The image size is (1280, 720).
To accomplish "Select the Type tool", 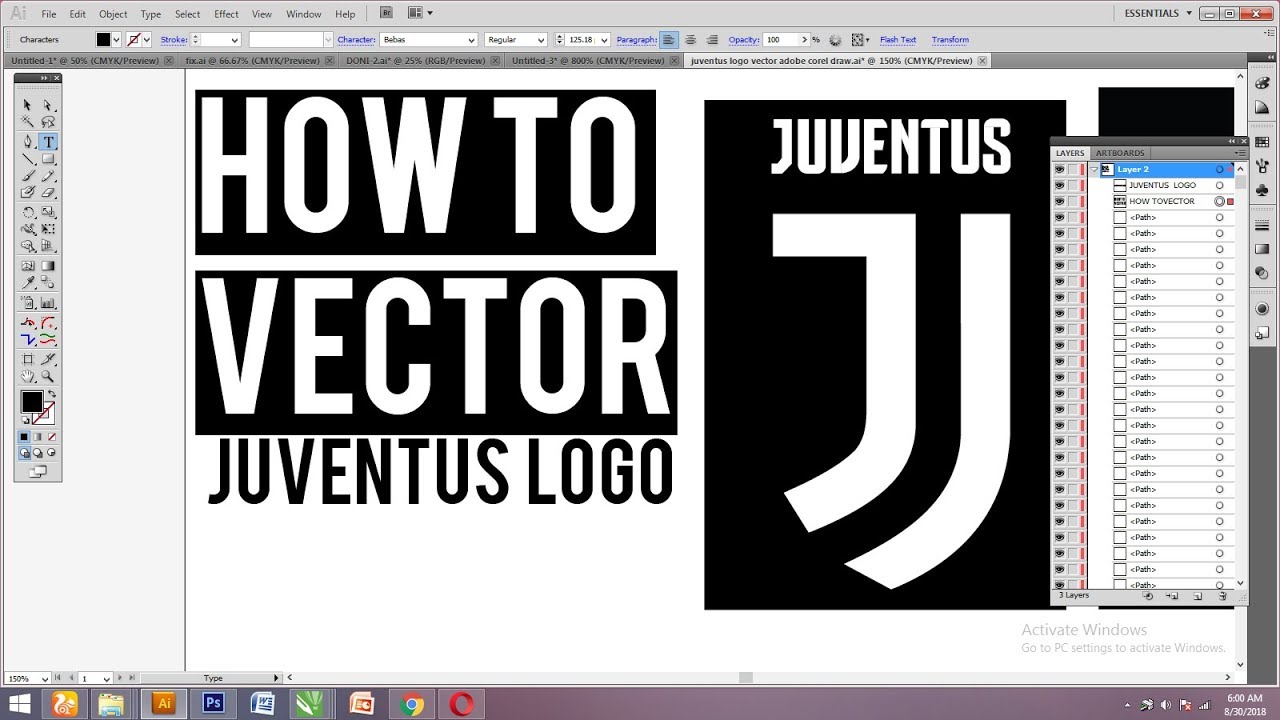I will coord(46,141).
